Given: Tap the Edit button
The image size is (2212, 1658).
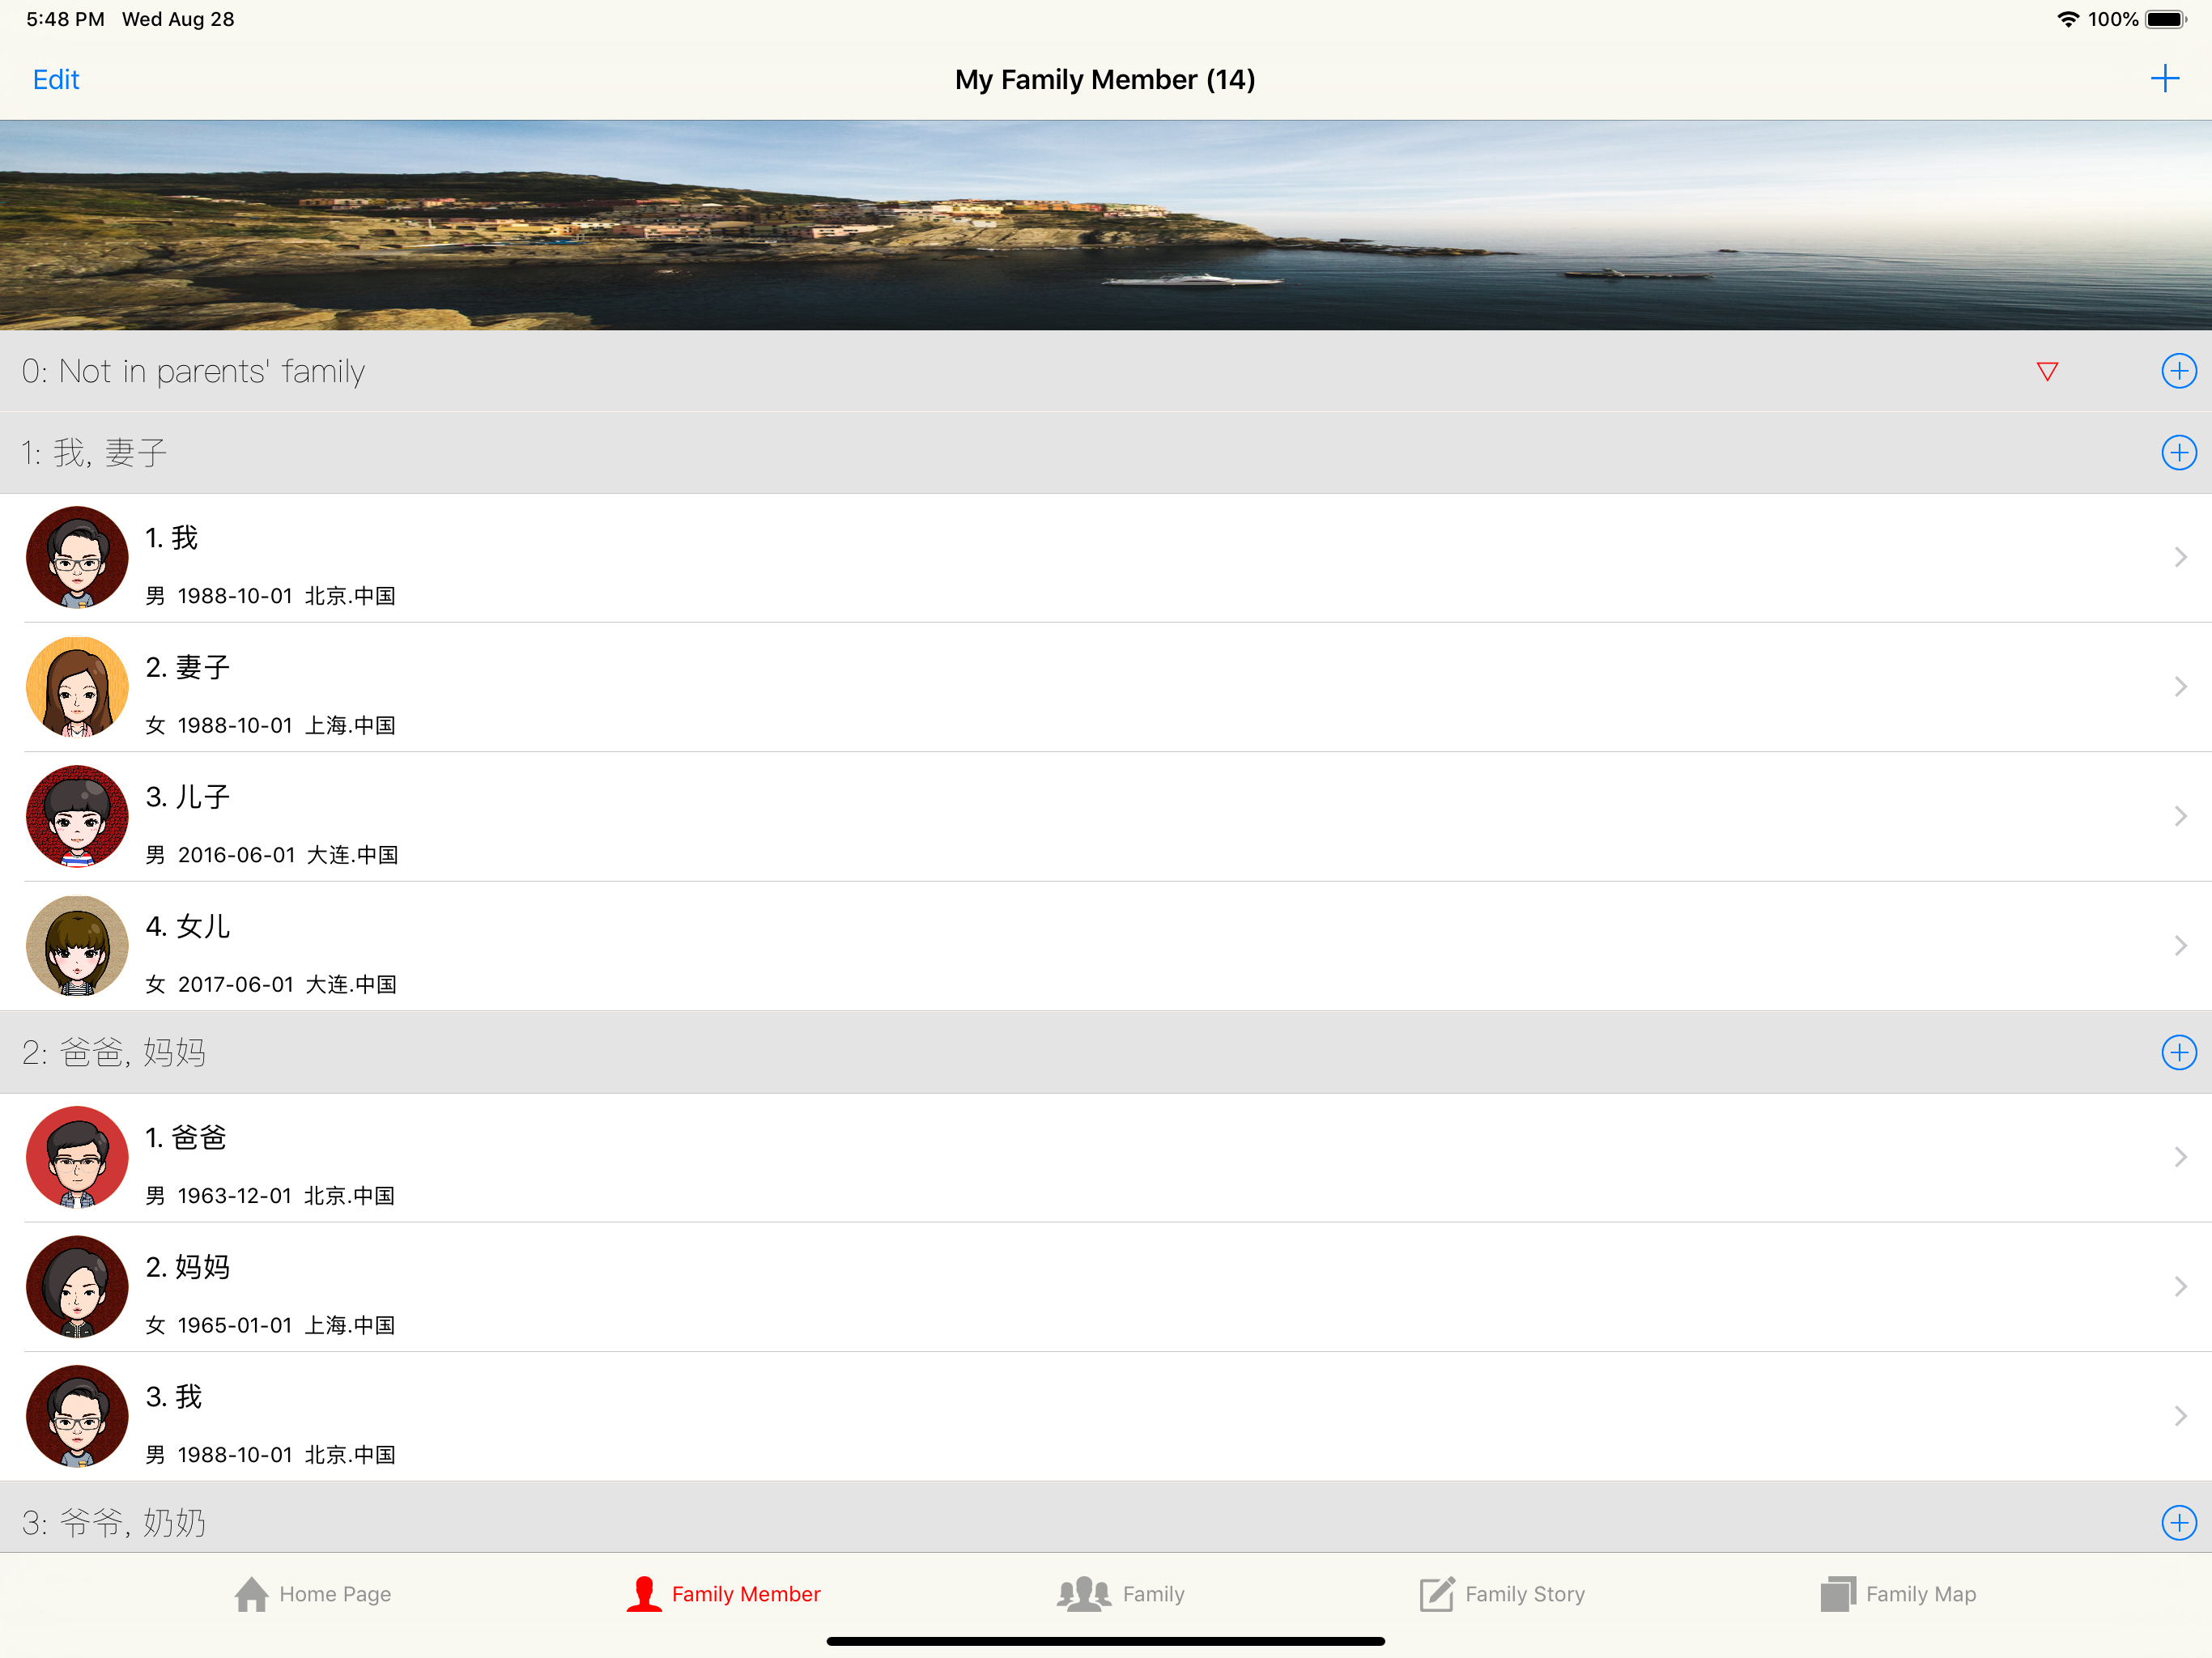Looking at the screenshot, I should 56,79.
